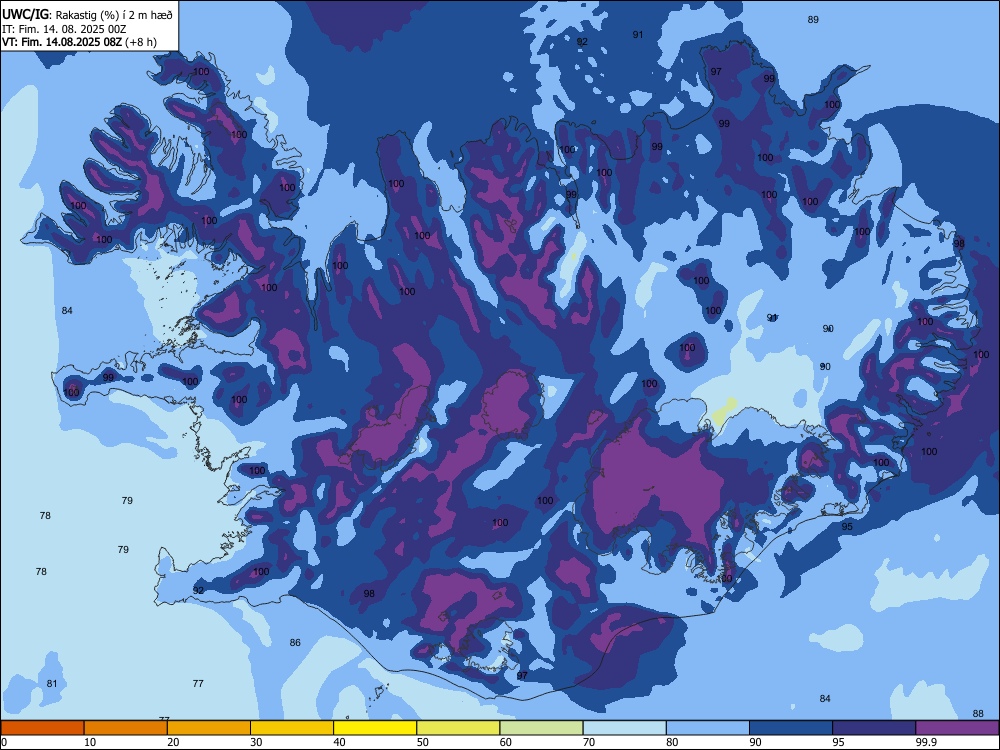
Task: Select the map humidity value '81'
Action: pos(52,684)
